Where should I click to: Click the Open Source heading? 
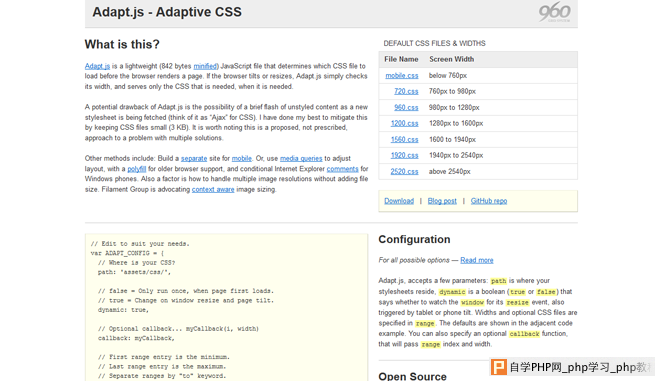coord(412,376)
